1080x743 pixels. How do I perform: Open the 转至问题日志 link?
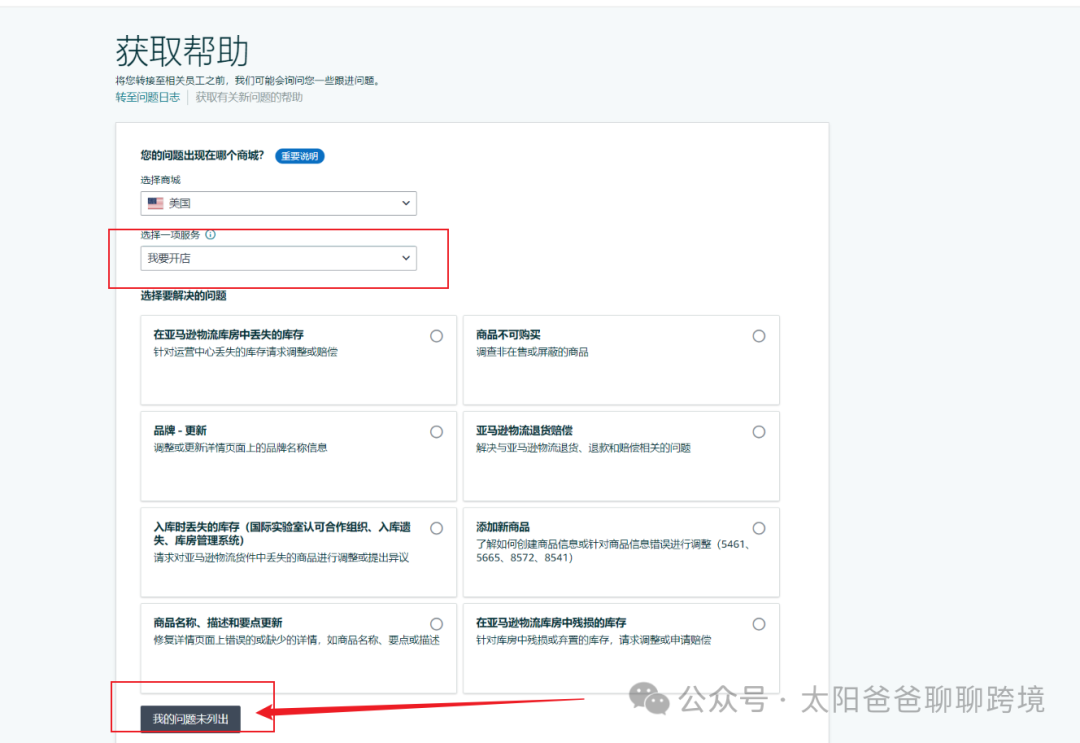click(147, 97)
